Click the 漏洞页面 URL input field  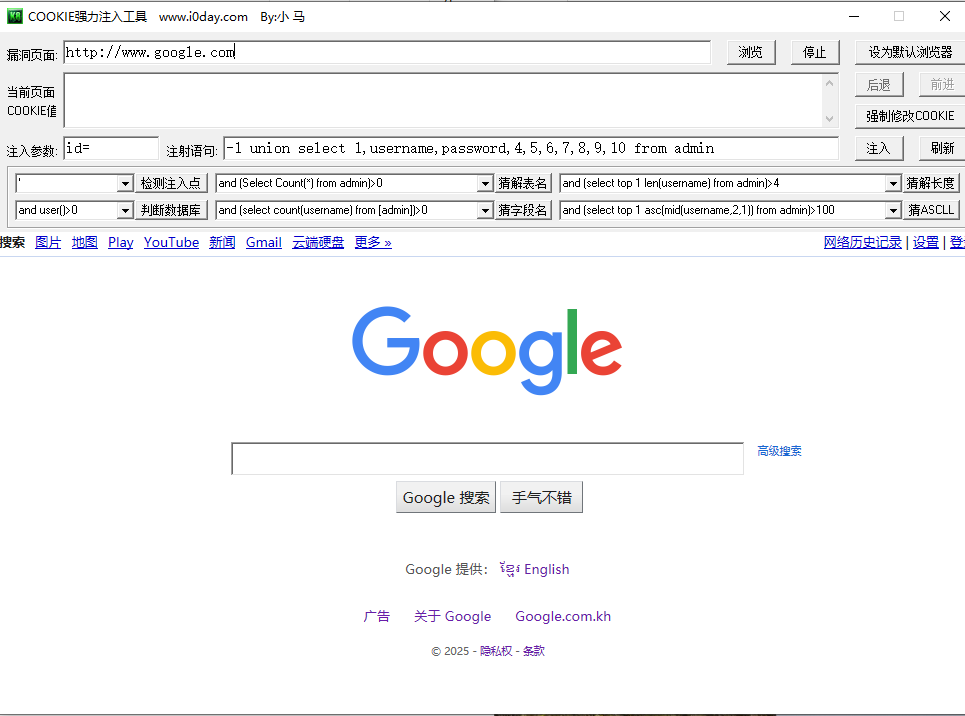pyautogui.click(x=387, y=52)
